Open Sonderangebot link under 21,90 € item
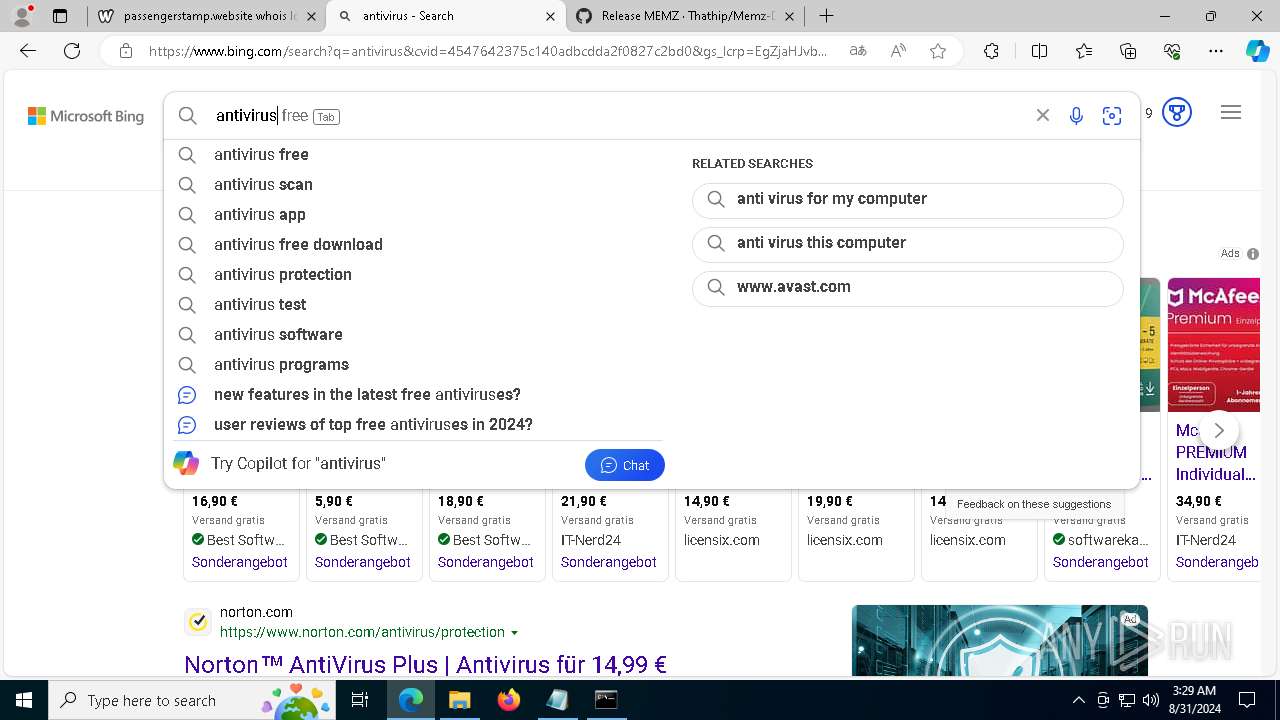Viewport: 1280px width, 720px height. [609, 562]
